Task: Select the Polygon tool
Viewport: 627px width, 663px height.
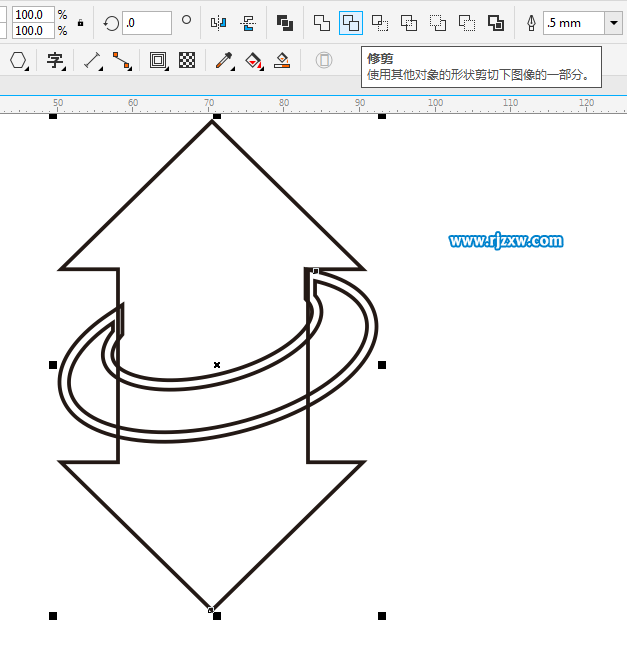Action: 18,60
